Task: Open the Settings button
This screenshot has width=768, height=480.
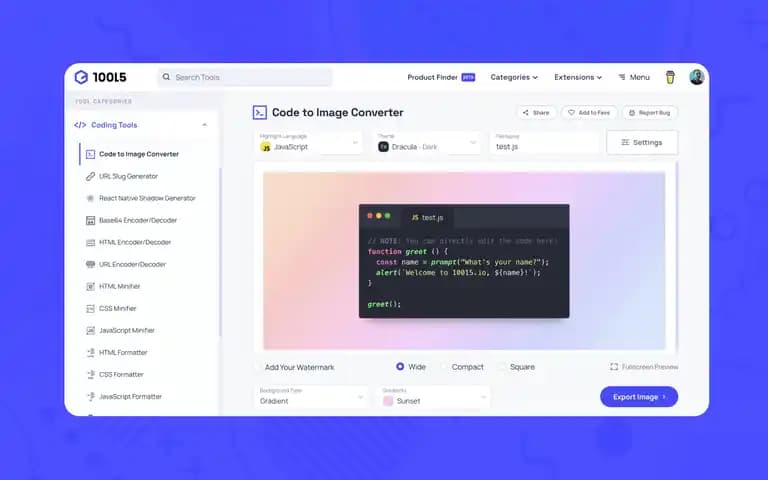Action: (x=642, y=143)
